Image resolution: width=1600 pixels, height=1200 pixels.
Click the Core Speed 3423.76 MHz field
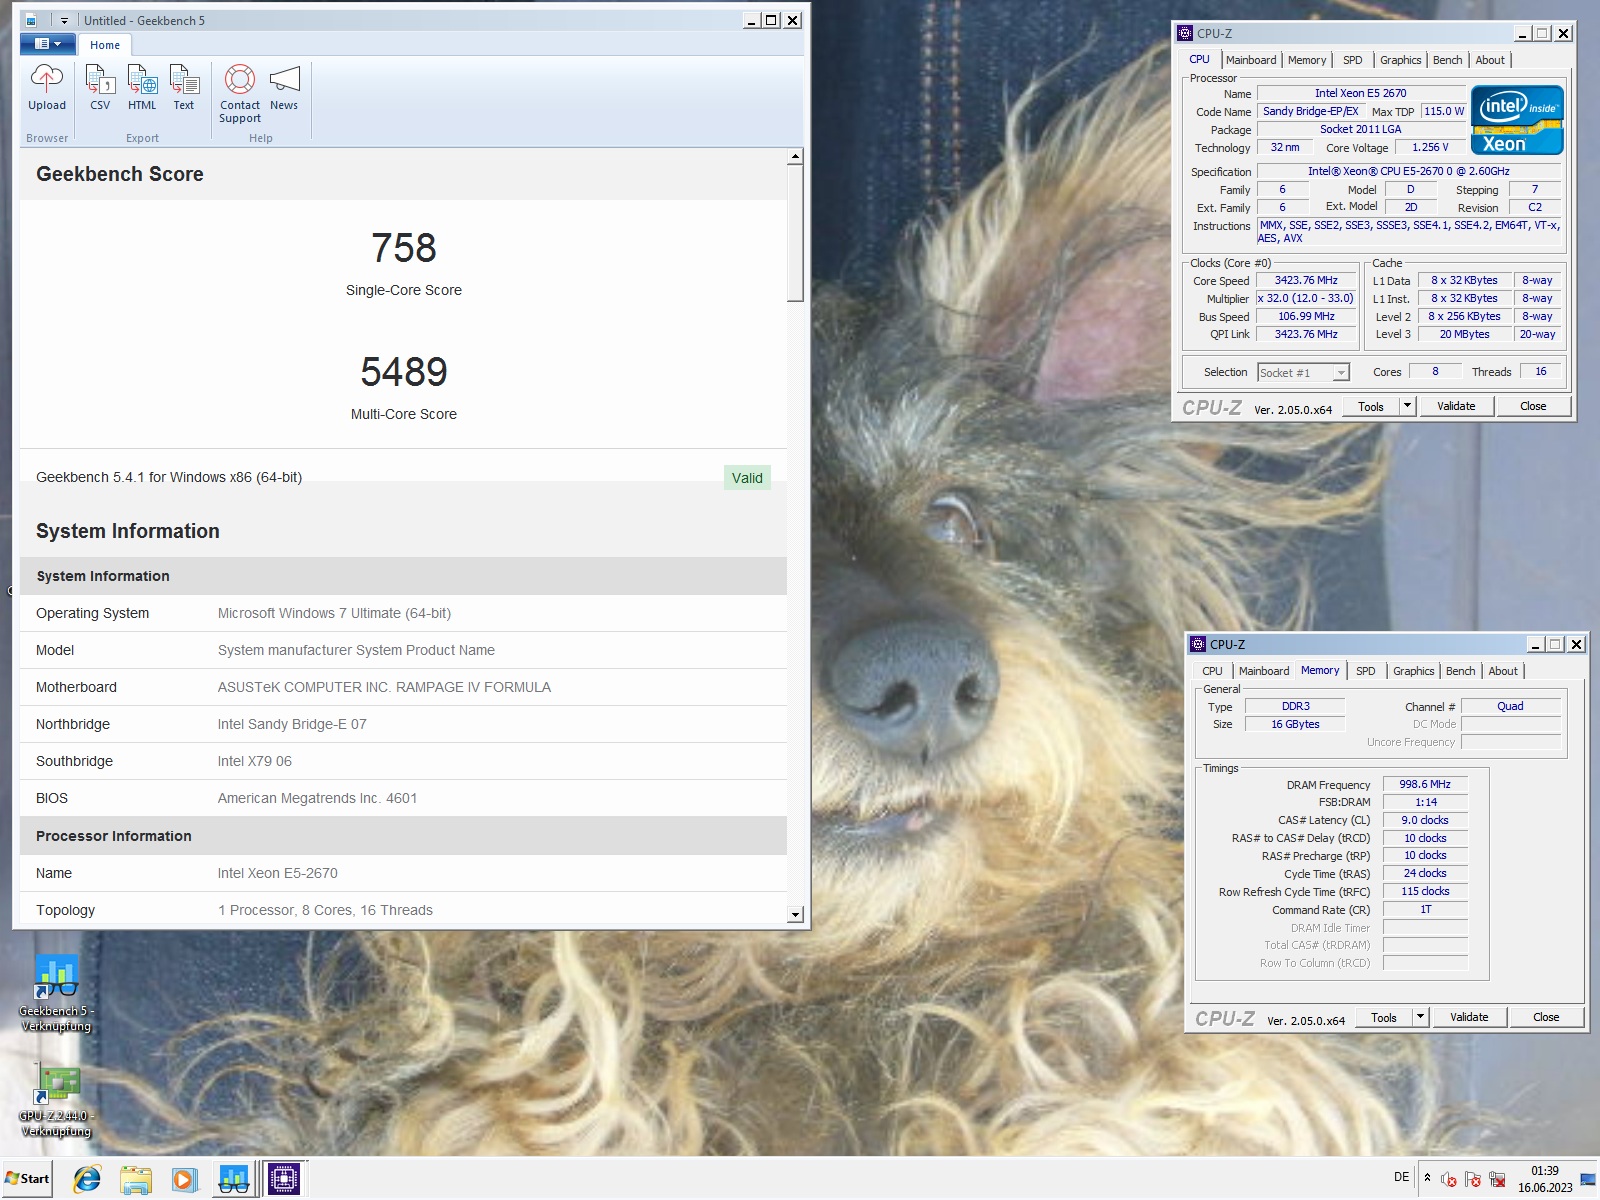point(1306,281)
